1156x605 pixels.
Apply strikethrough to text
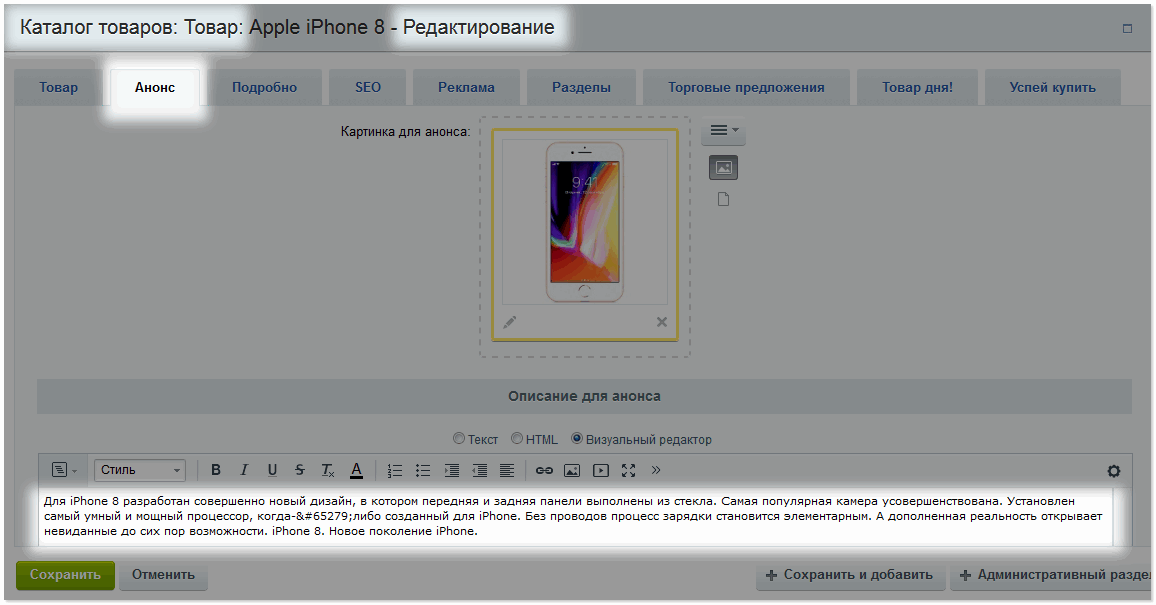(x=299, y=470)
